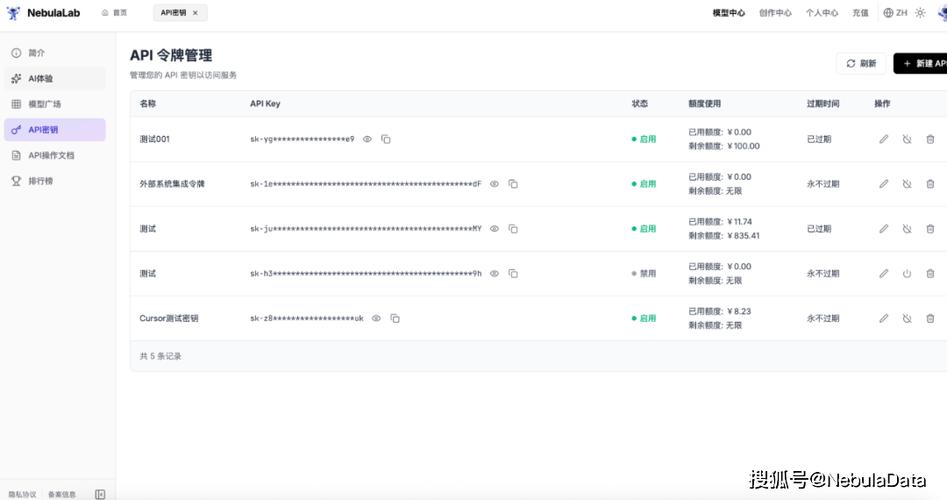Copy the Cursor测试密钥 API key
Viewport: 947px width, 500px height.
[395, 318]
